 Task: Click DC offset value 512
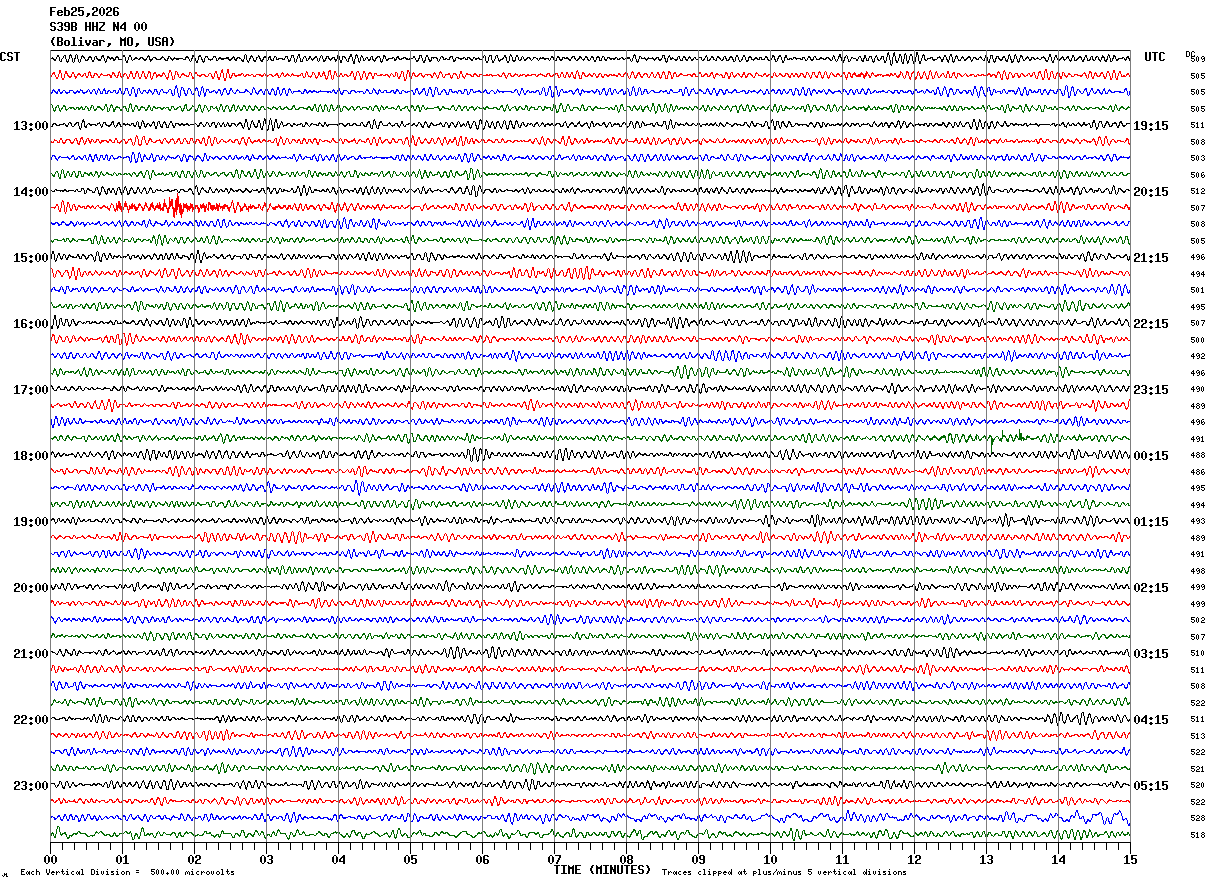click(x=1197, y=192)
